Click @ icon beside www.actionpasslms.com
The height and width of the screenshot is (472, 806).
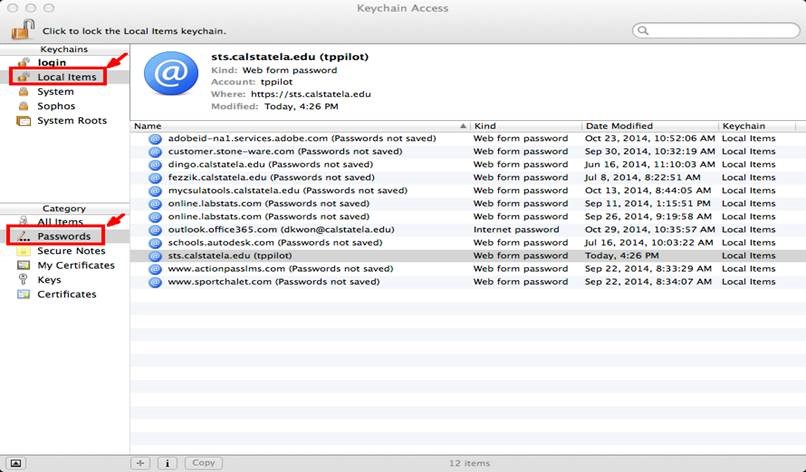coord(155,269)
